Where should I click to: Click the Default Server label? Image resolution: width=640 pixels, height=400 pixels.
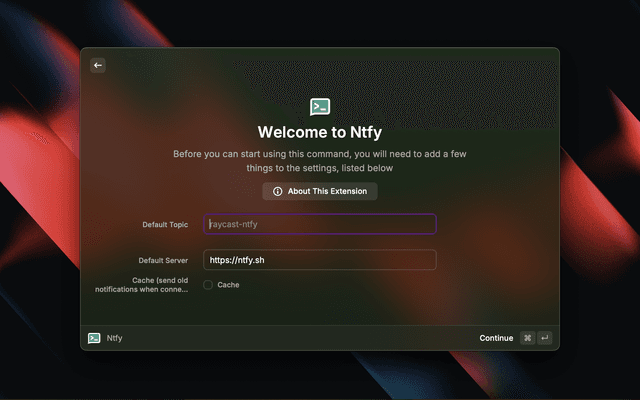click(163, 260)
